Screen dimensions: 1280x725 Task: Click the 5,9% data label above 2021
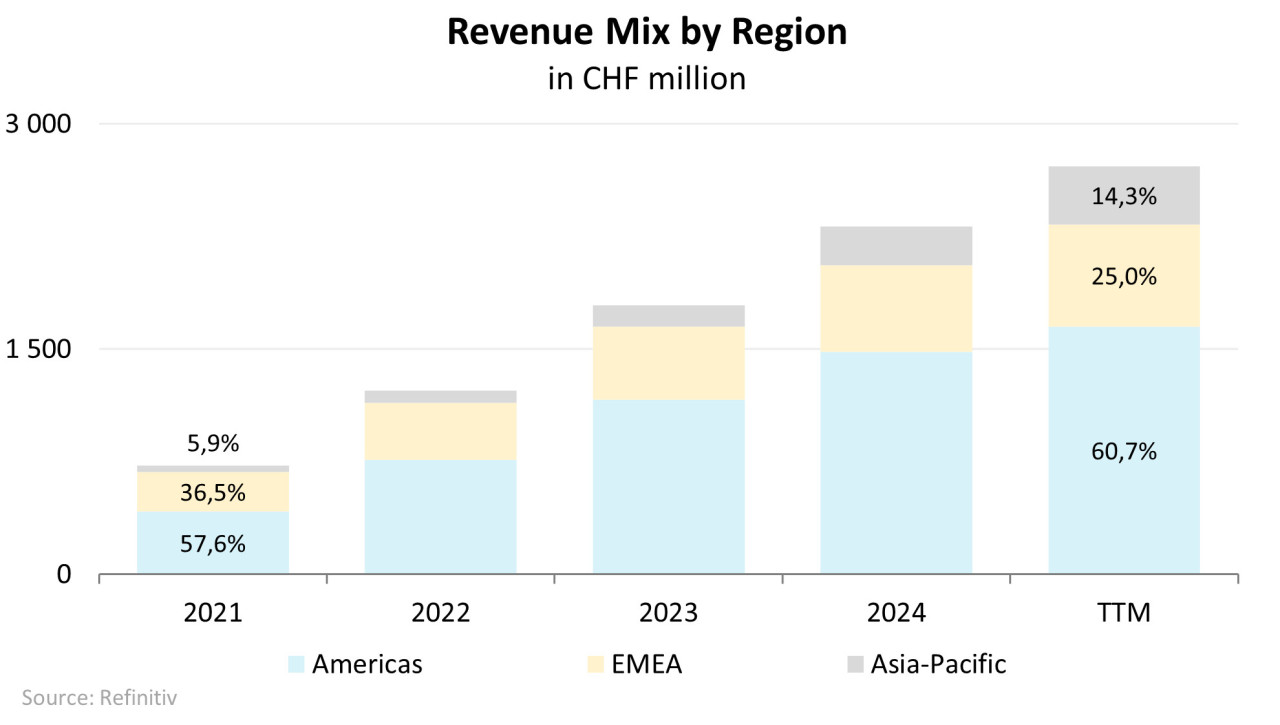pyautogui.click(x=213, y=443)
